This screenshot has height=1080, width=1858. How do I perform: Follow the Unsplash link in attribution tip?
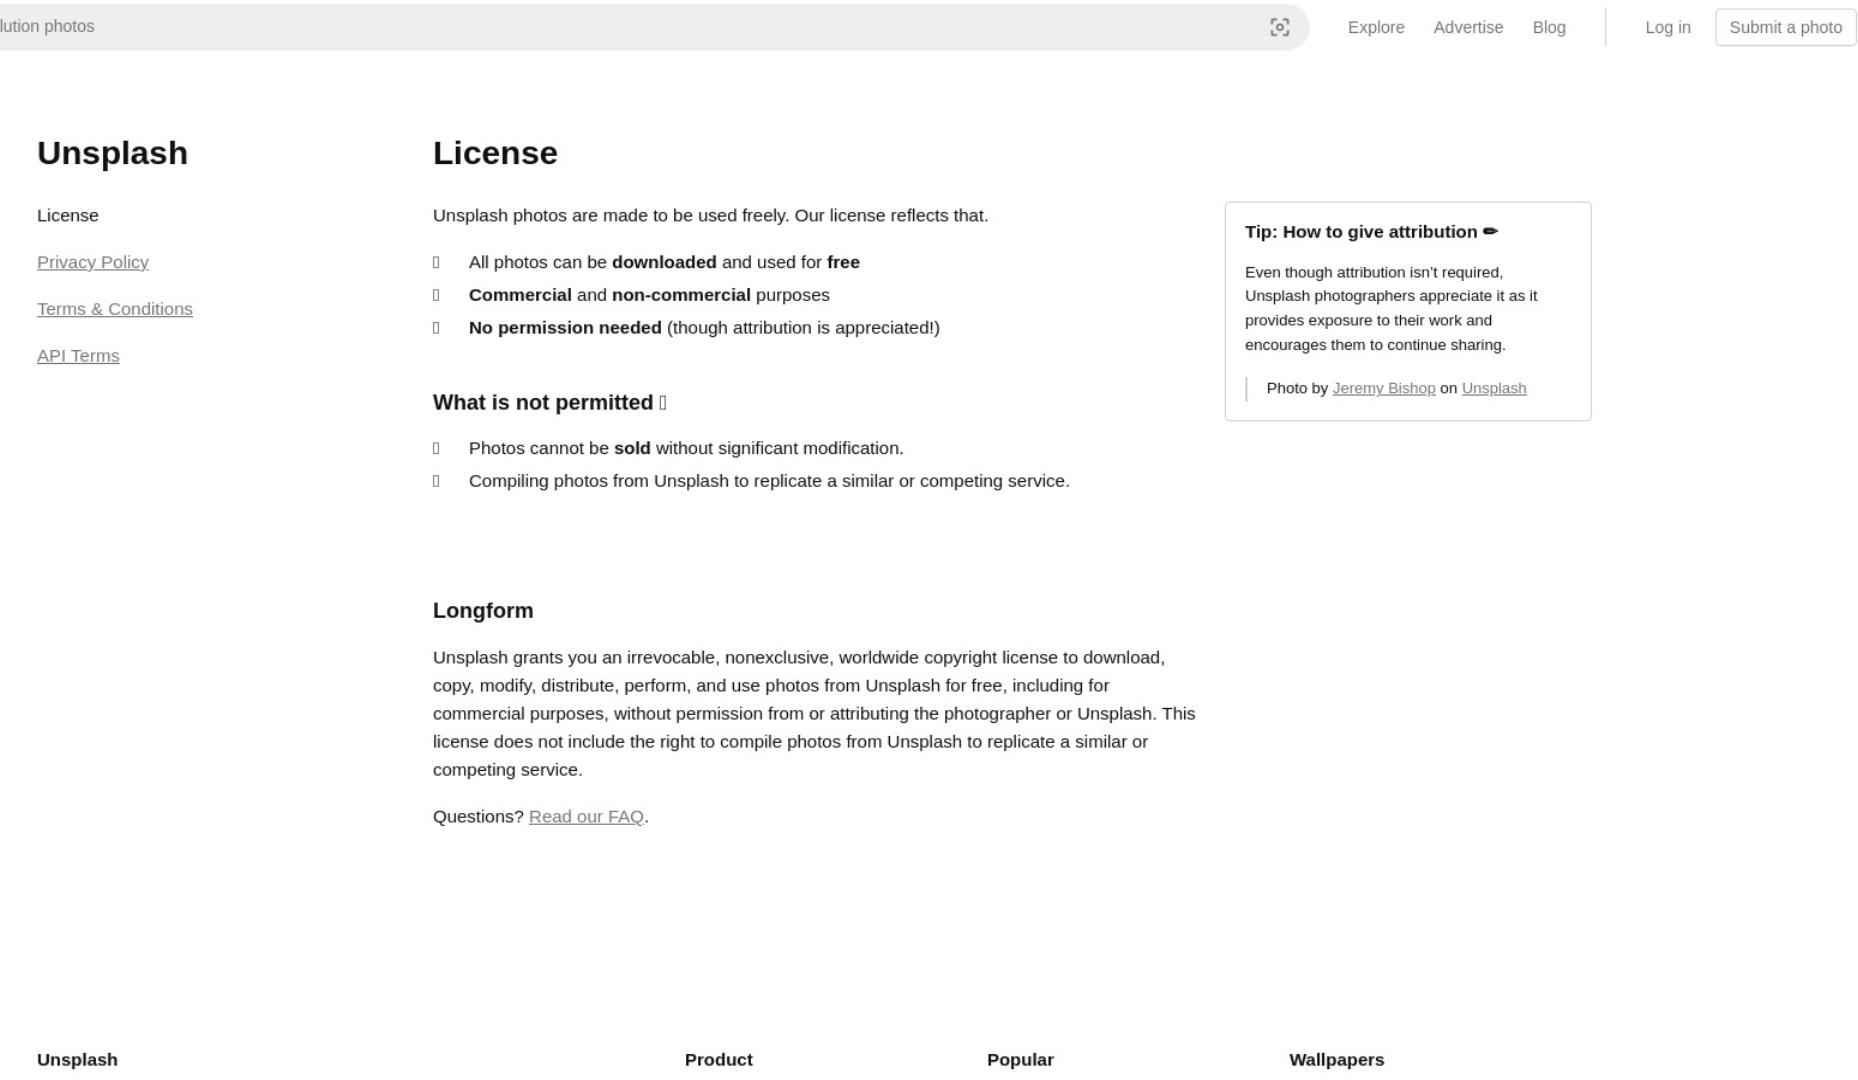(1494, 388)
